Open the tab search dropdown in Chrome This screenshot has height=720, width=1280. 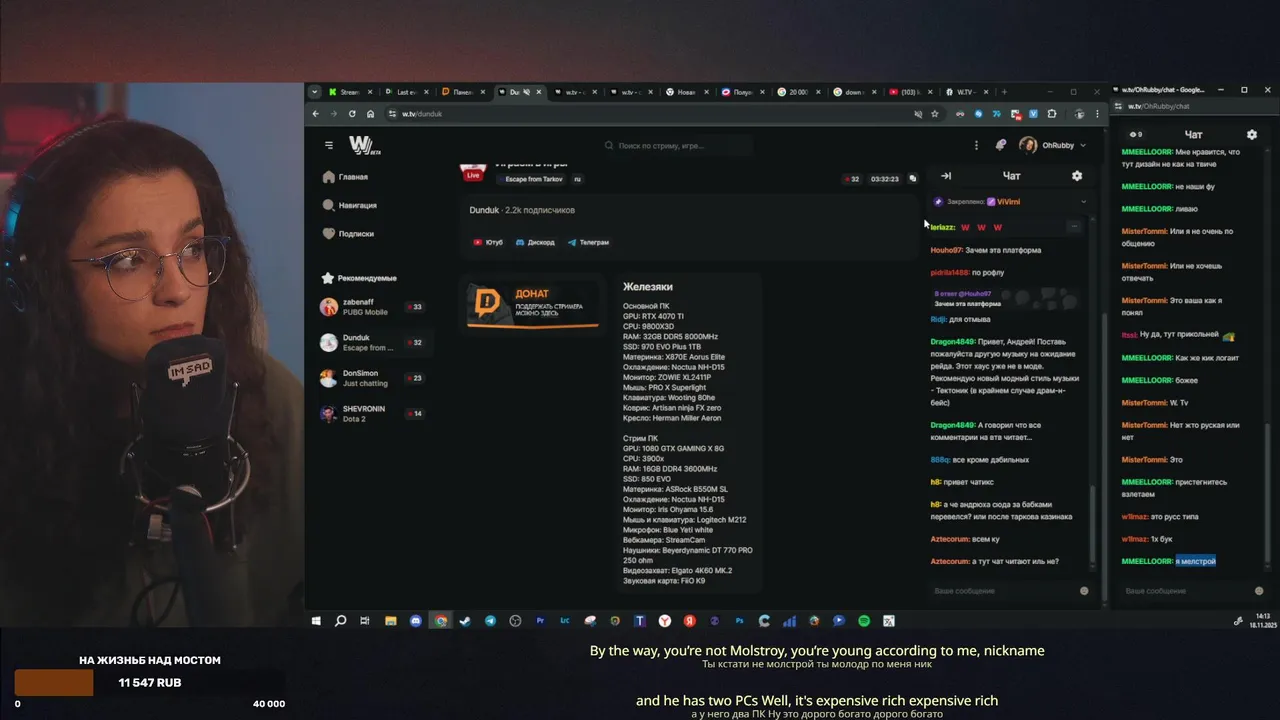click(x=314, y=92)
